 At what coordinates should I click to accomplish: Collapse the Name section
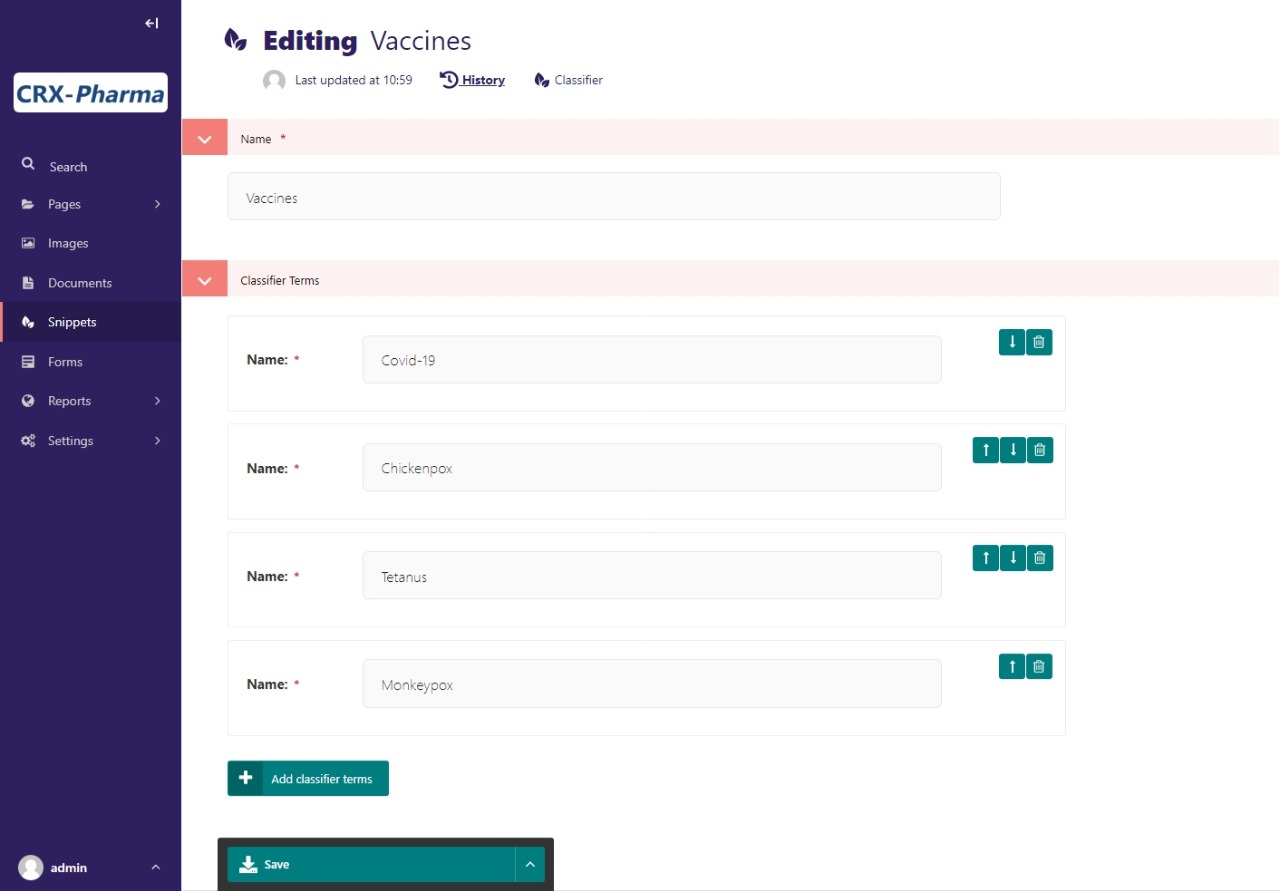tap(205, 139)
